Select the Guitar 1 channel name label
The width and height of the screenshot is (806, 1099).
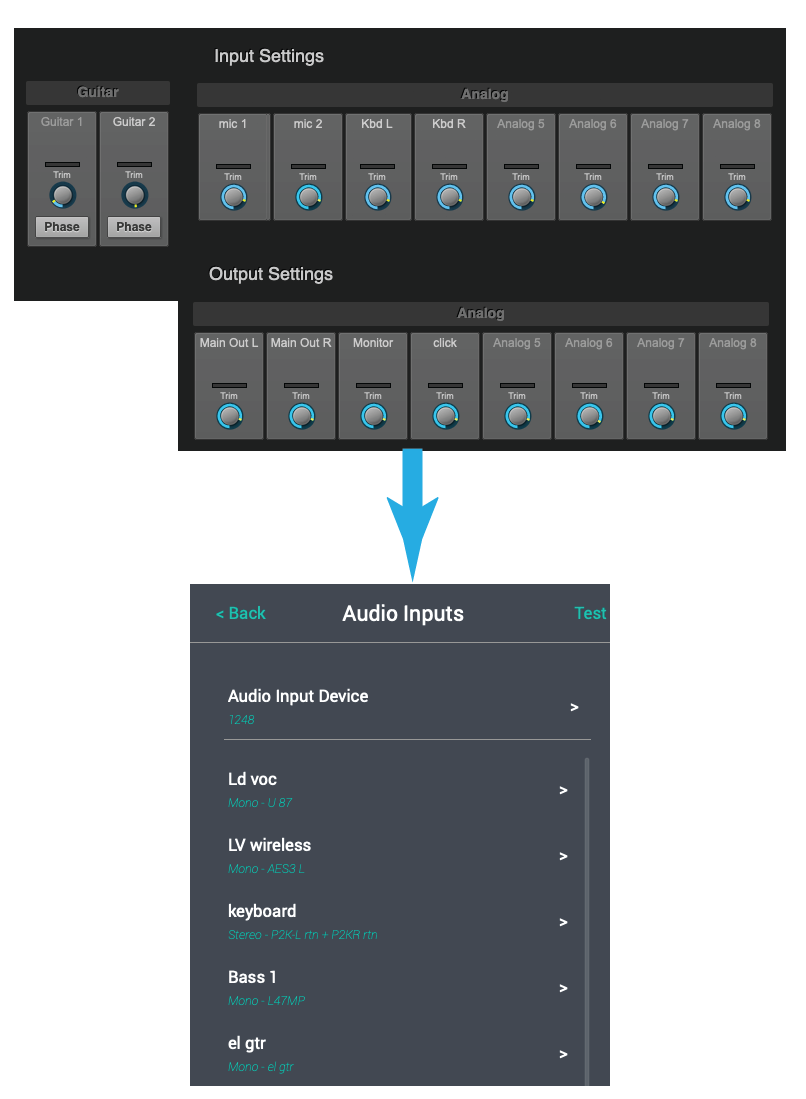click(x=62, y=122)
